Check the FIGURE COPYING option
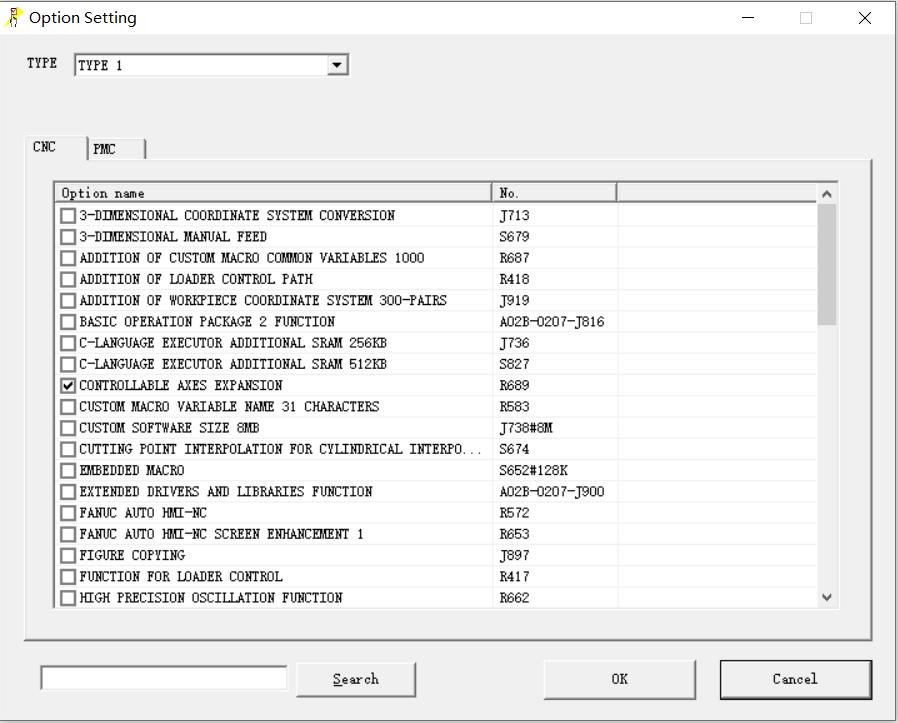 (x=68, y=556)
